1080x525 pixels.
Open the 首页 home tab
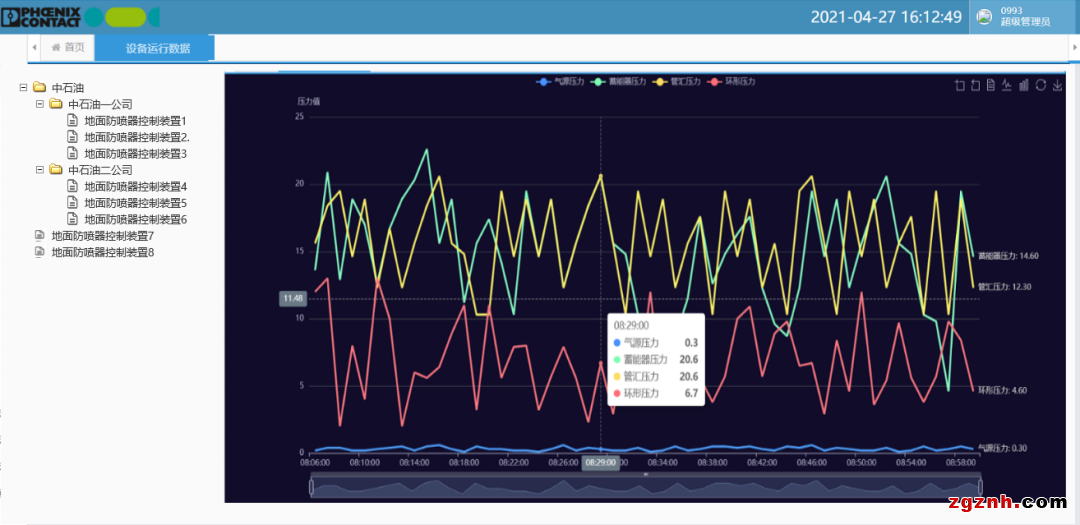[x=68, y=48]
